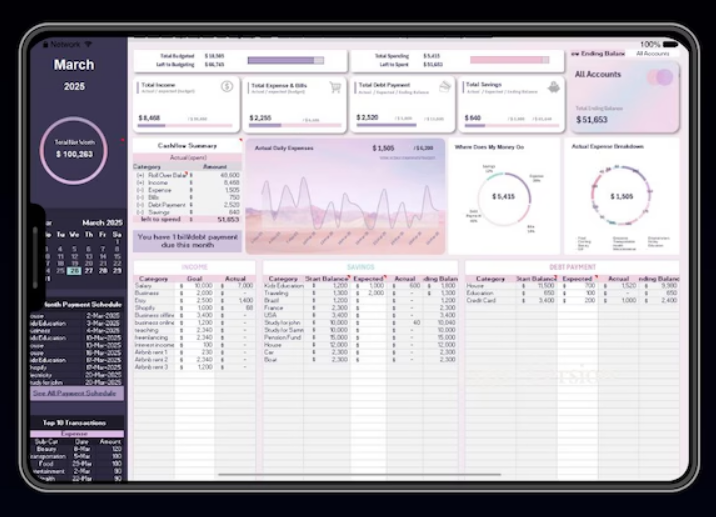The width and height of the screenshot is (716, 517).
Task: Open the All Accounts dropdown next to Ending Balance
Action: click(653, 53)
